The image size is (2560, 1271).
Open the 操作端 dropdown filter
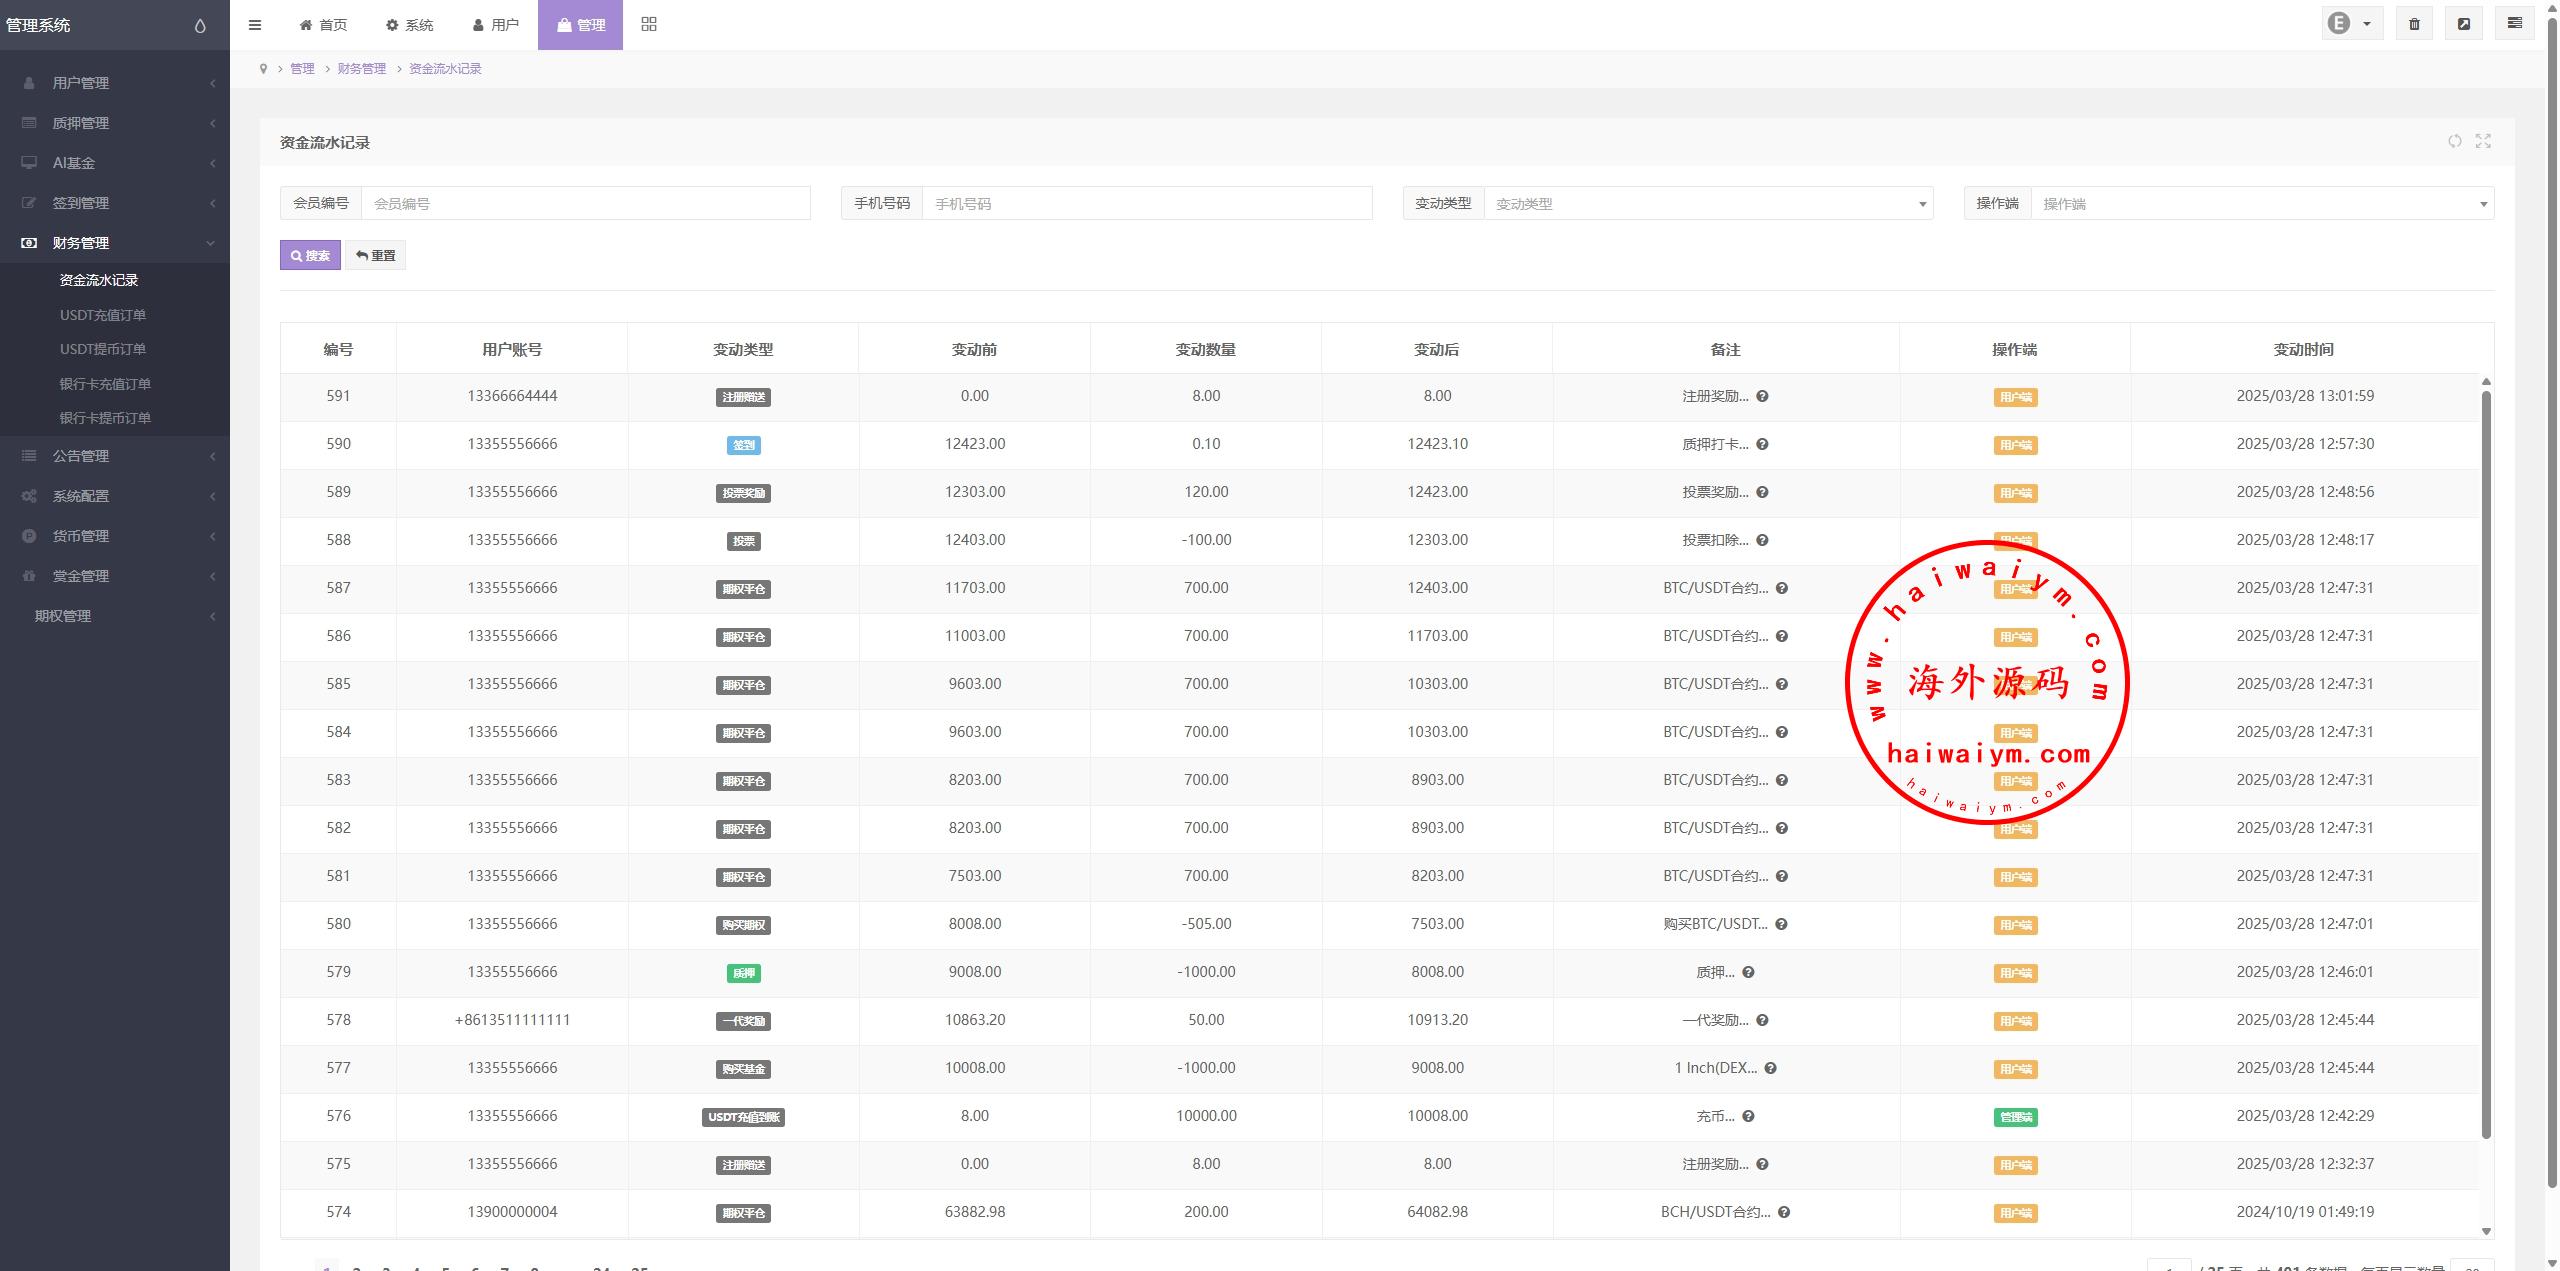(x=2261, y=204)
